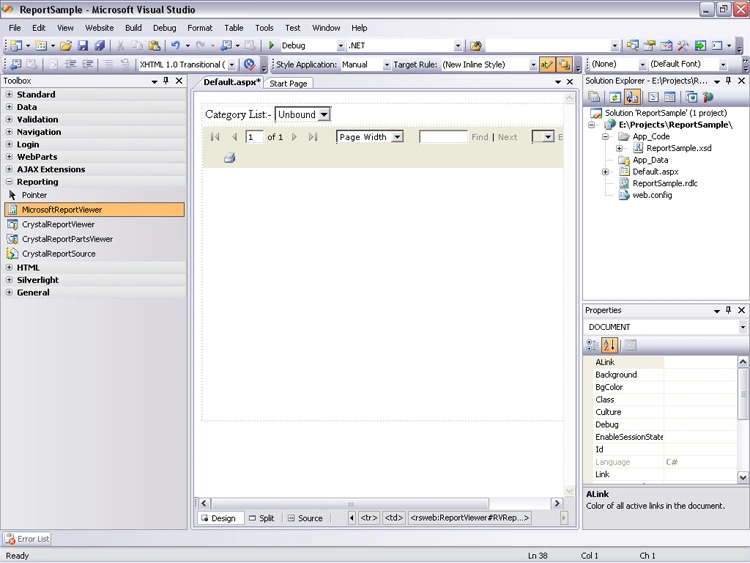The width and height of the screenshot is (750, 563).
Task: Switch to Source view tab
Action: (305, 518)
